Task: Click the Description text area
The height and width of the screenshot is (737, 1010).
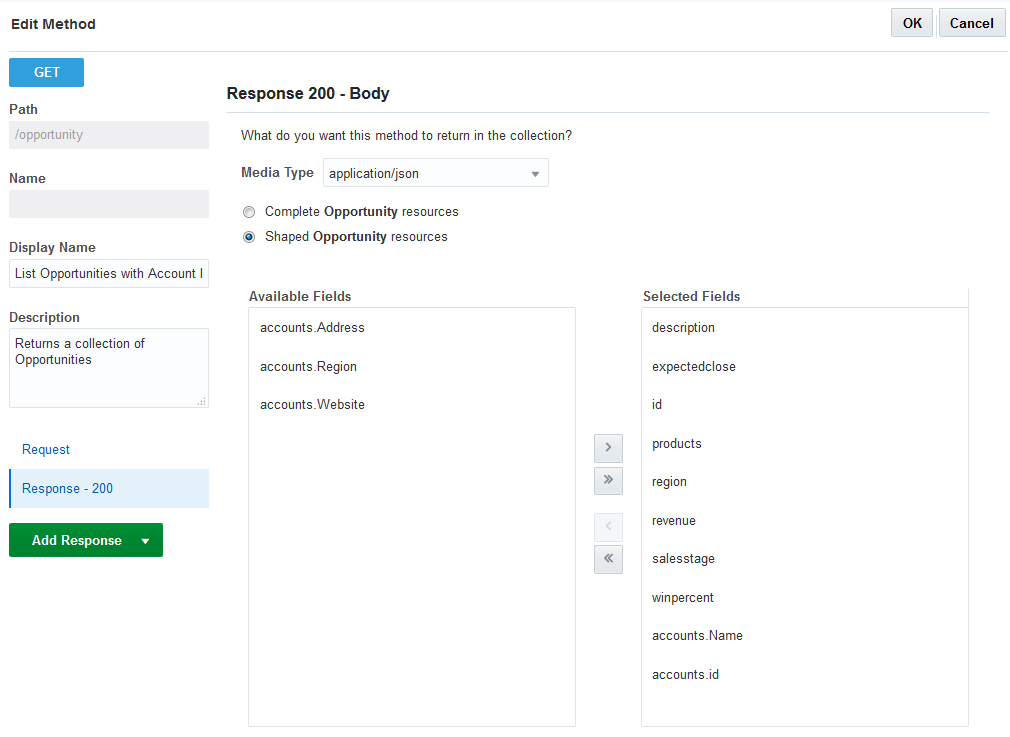Action: [109, 367]
